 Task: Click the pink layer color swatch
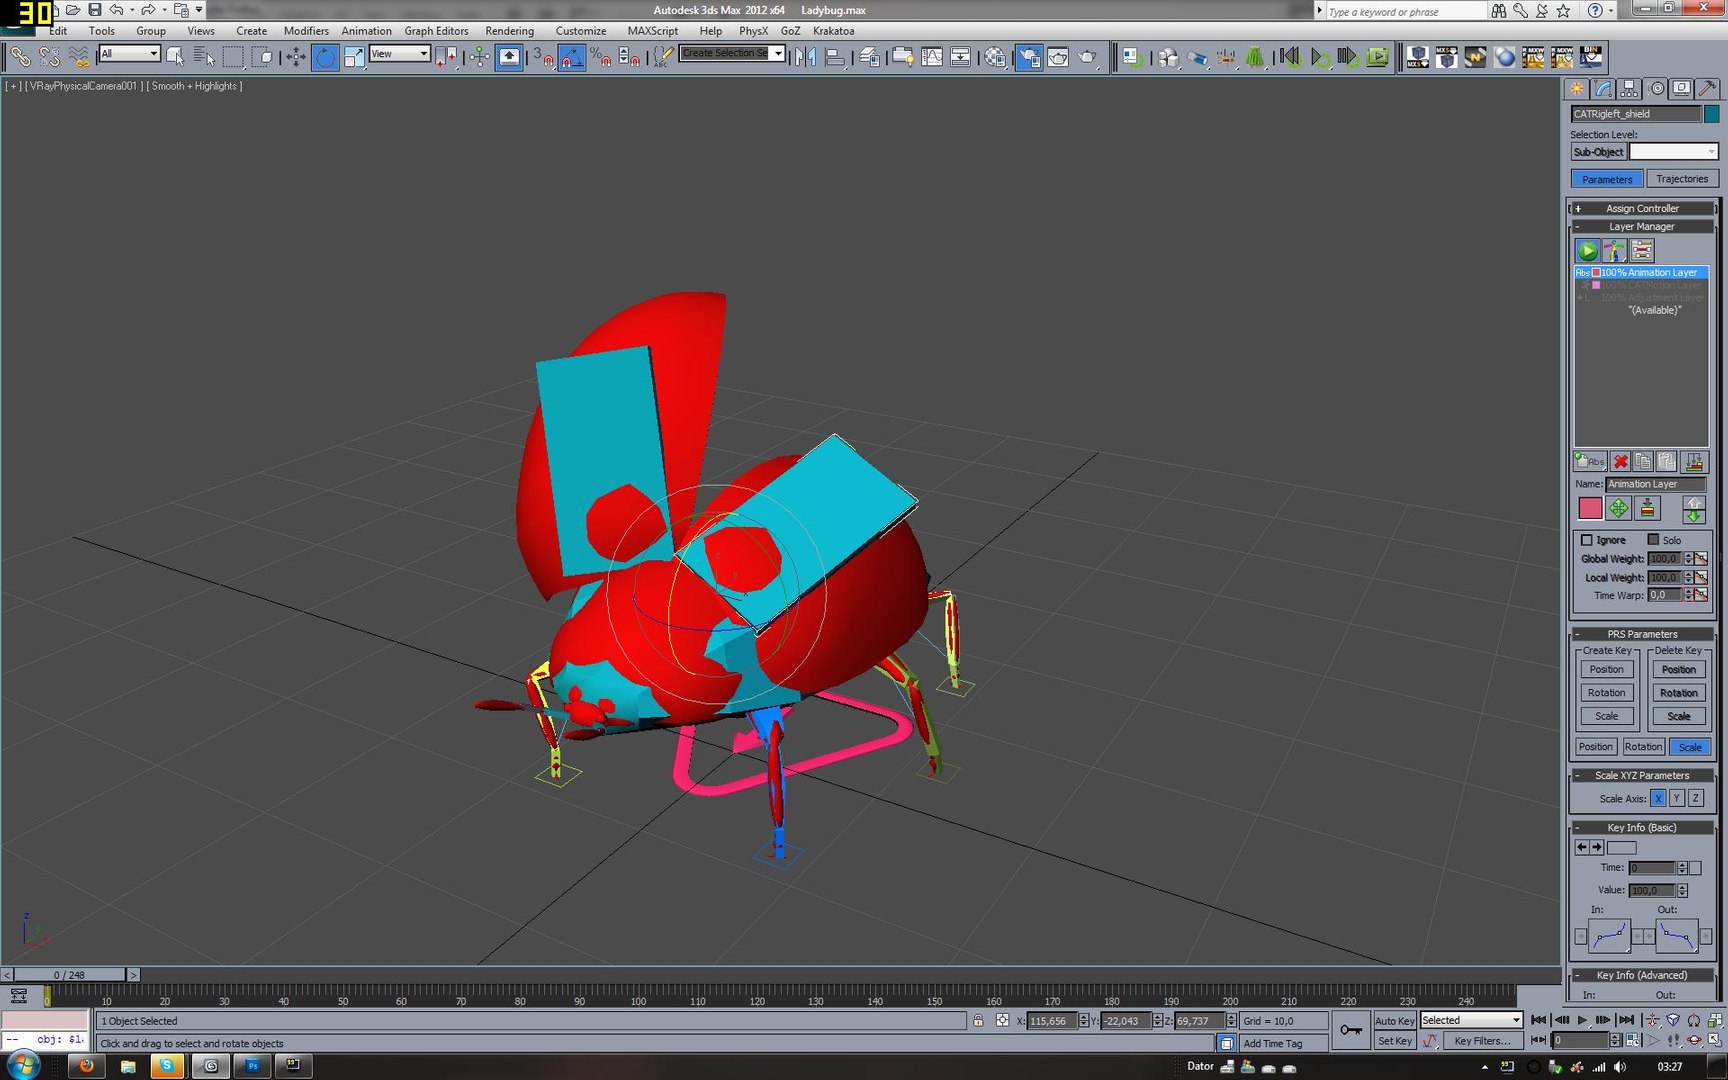pyautogui.click(x=1590, y=509)
